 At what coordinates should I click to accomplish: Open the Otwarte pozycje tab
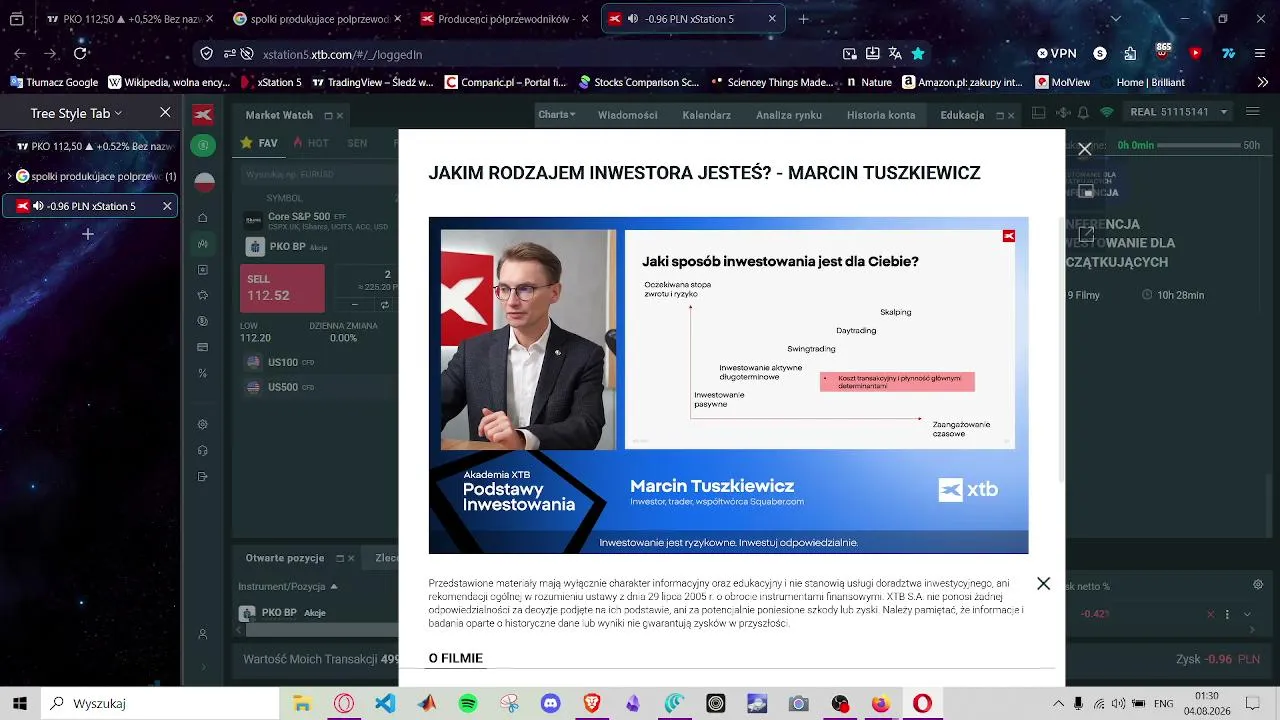pos(285,558)
